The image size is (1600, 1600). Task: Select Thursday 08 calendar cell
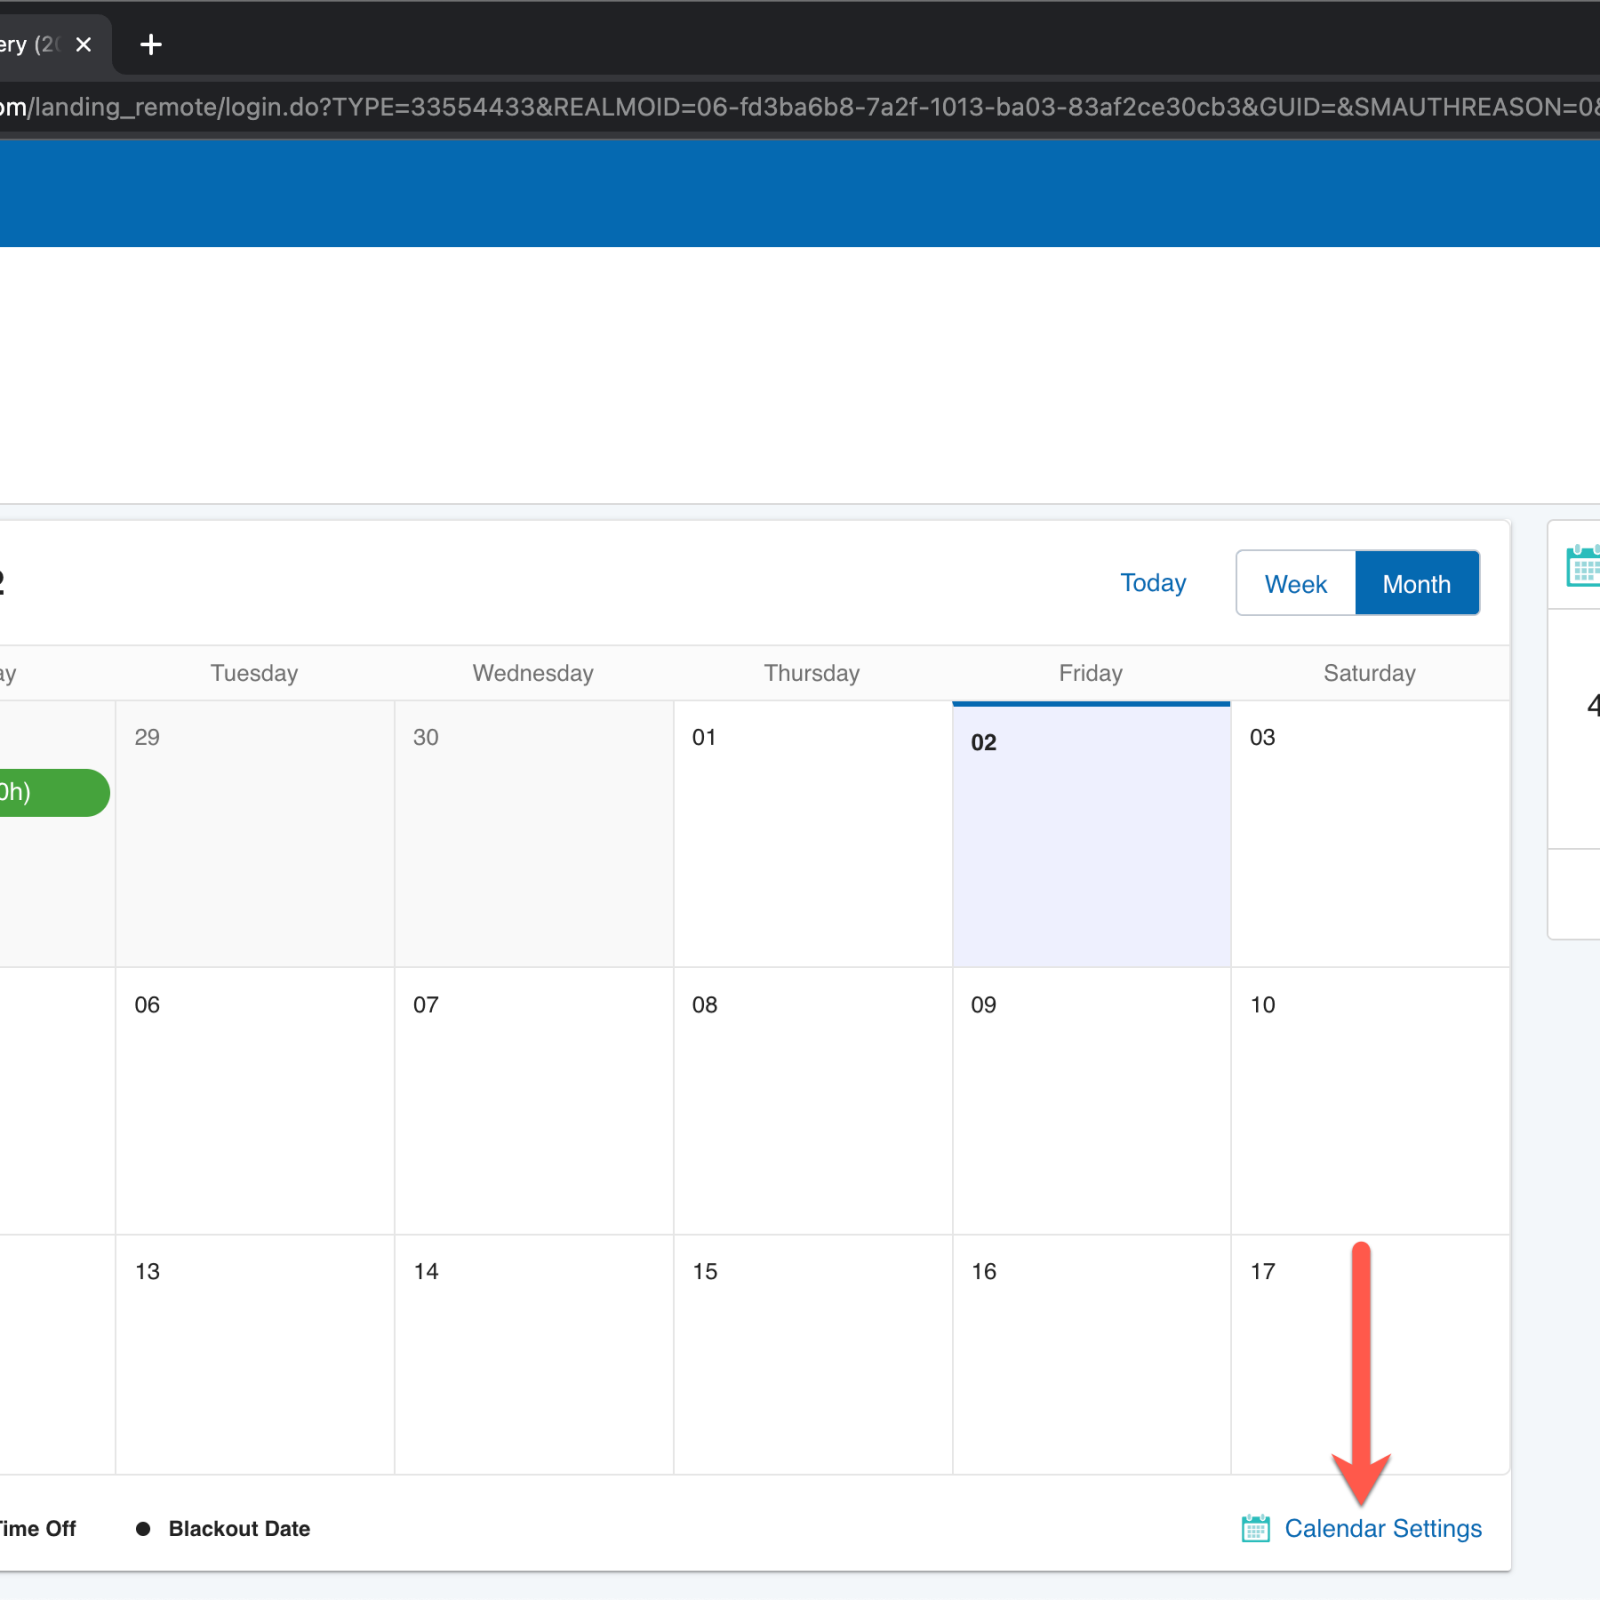pyautogui.click(x=812, y=1100)
